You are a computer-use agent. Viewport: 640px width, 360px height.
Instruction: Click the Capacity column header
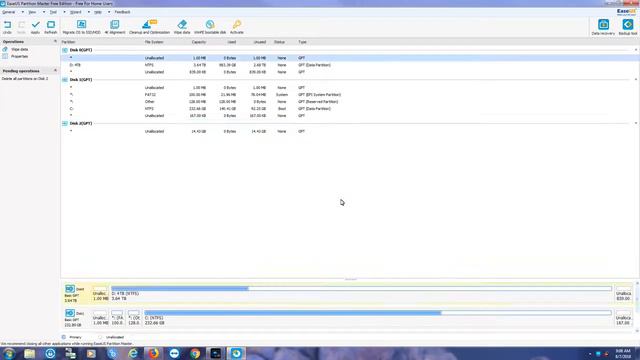coord(199,42)
